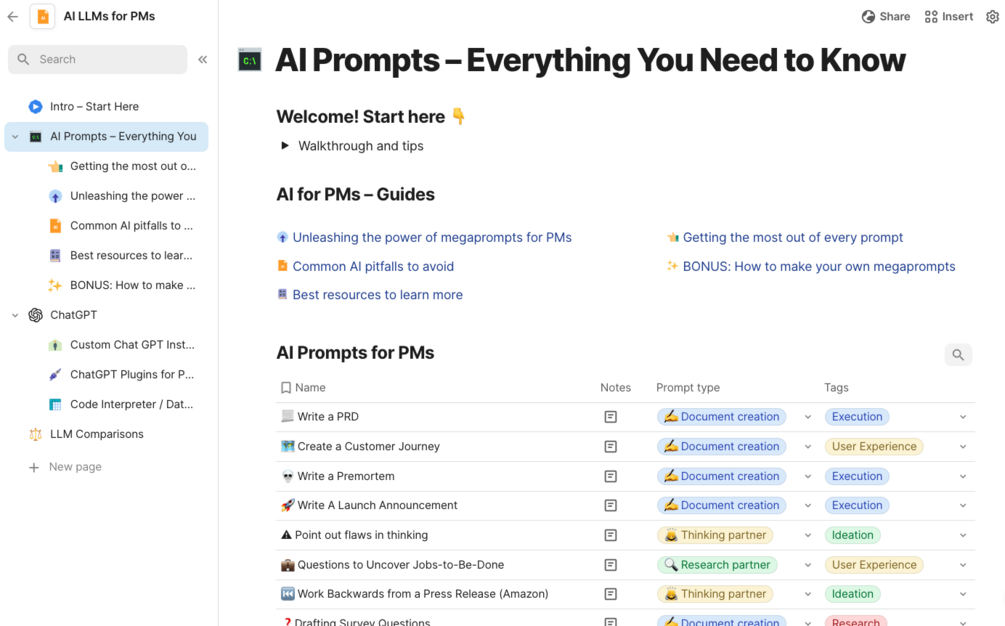Open the LLM Comparisons page

click(96, 434)
